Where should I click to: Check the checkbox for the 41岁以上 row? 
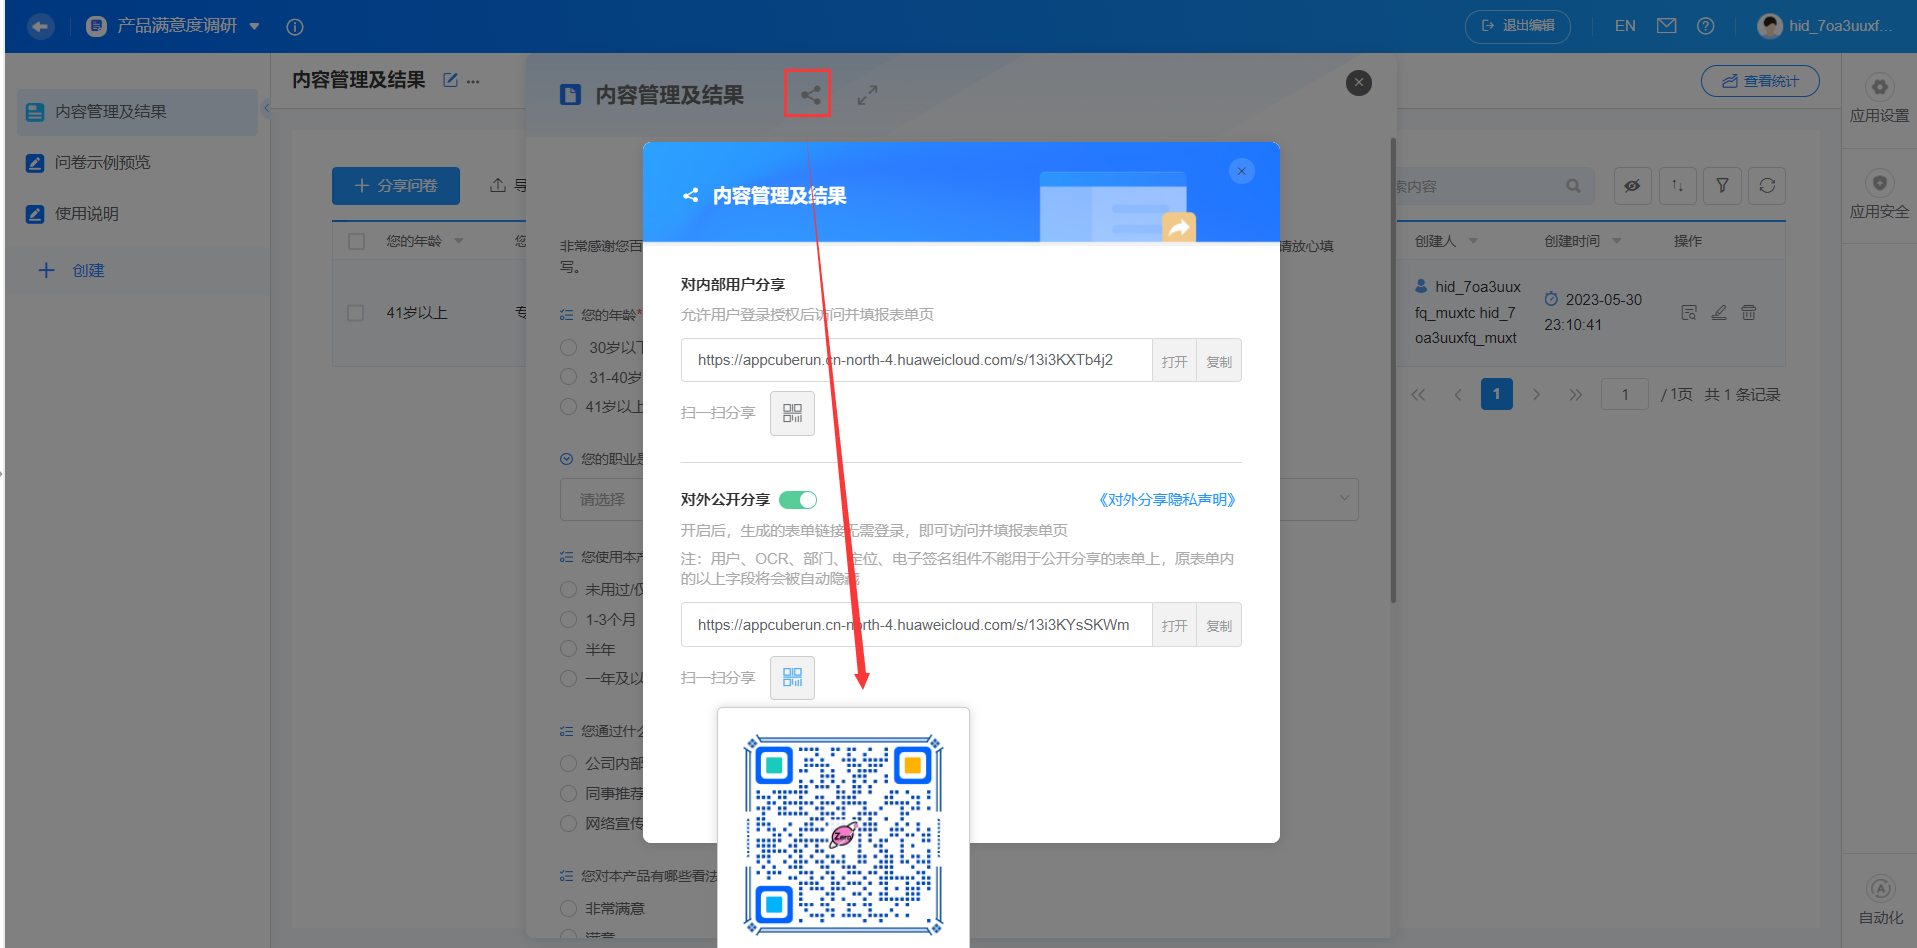click(x=355, y=313)
